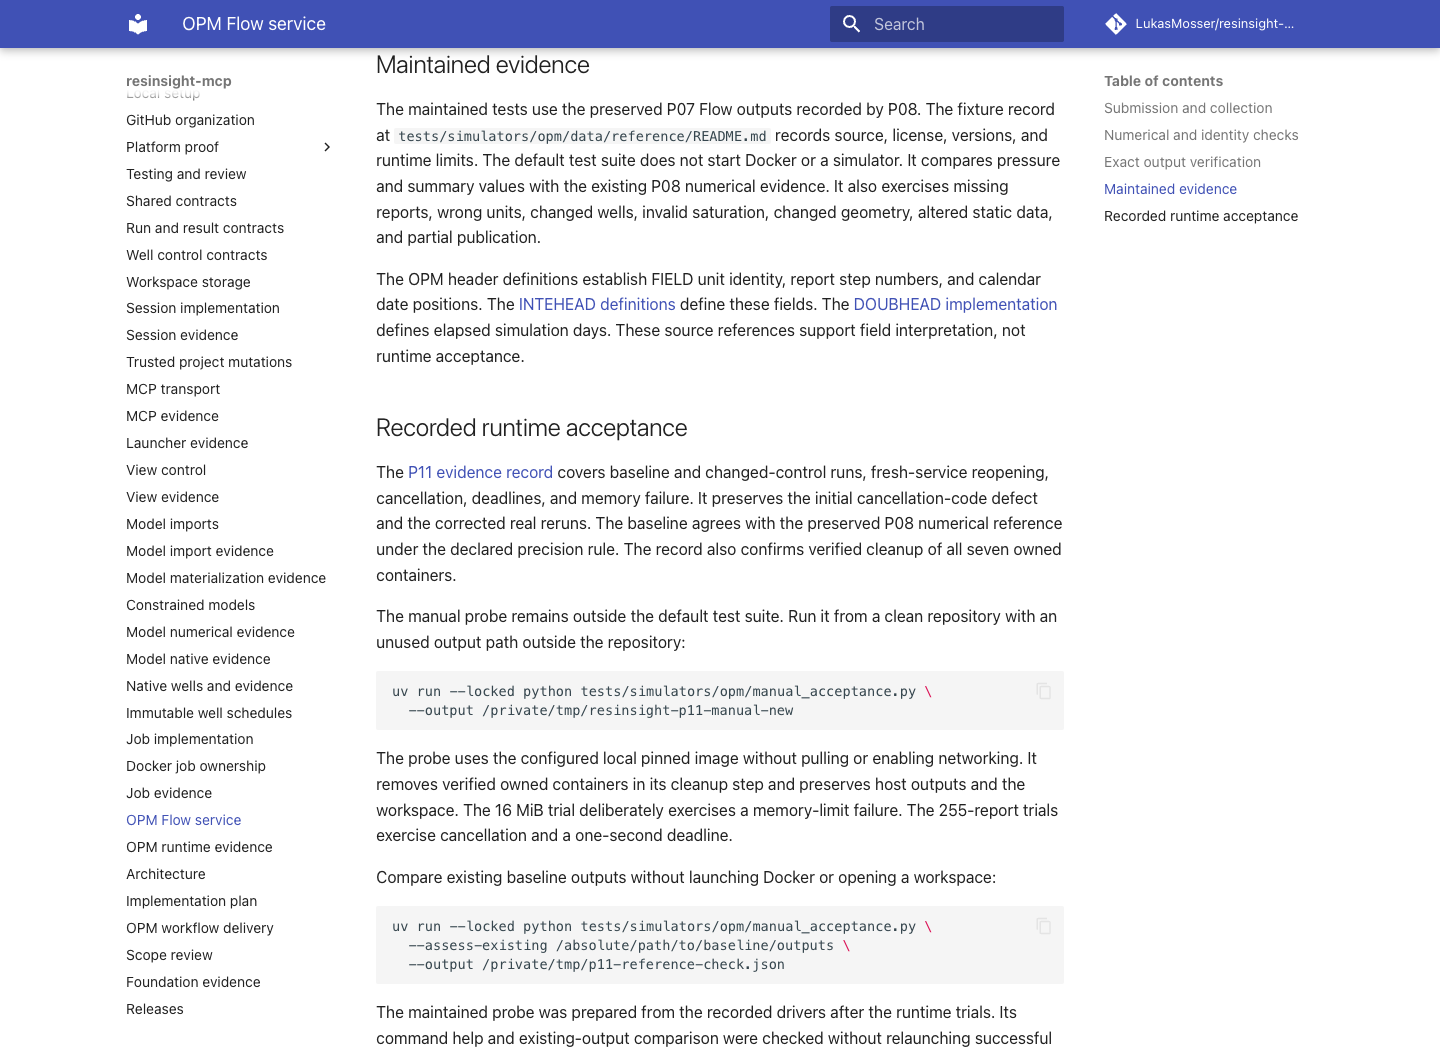
Task: Open the Releases navigation item
Action: 155,1009
